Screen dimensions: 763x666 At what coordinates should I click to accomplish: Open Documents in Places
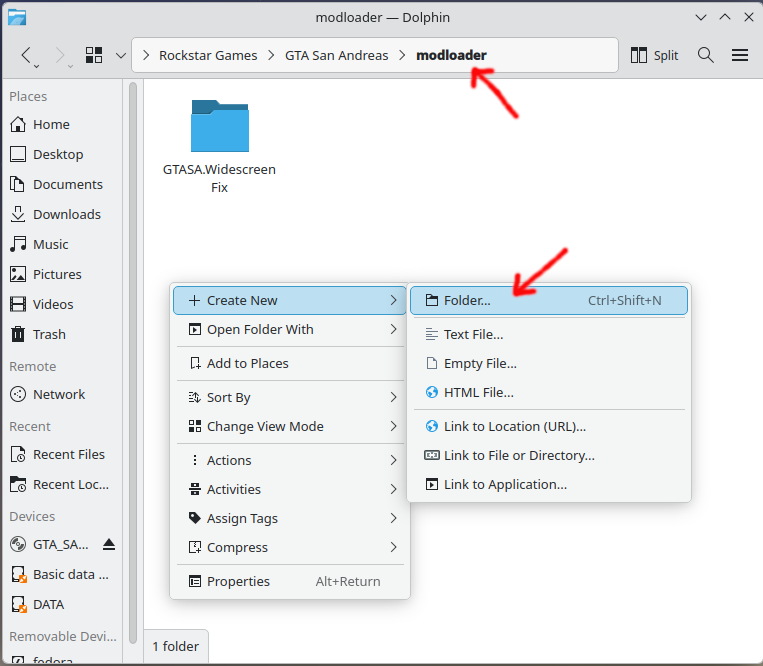62,184
